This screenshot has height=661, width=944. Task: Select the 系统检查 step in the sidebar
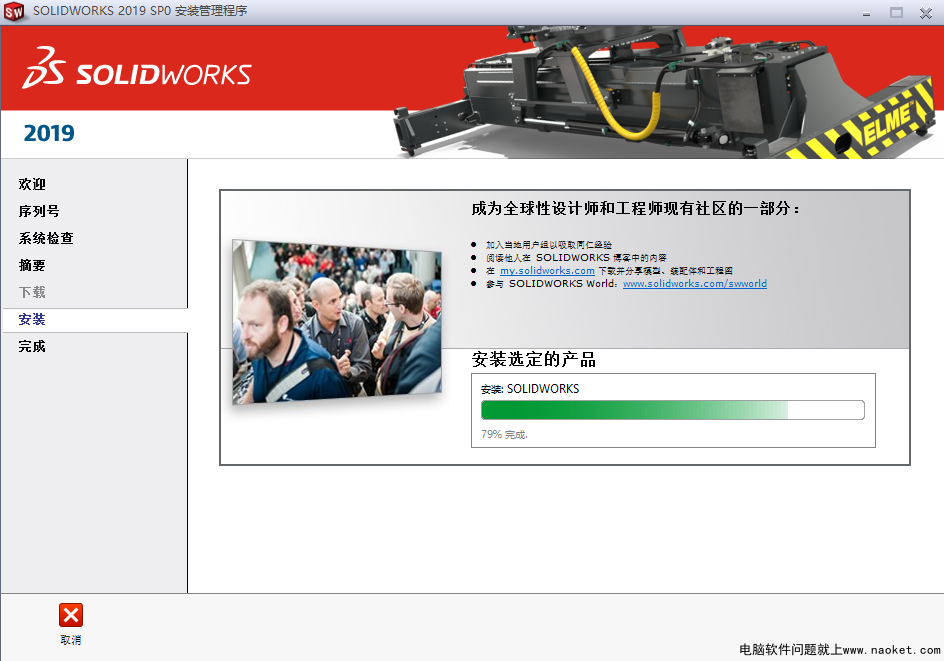coord(46,238)
